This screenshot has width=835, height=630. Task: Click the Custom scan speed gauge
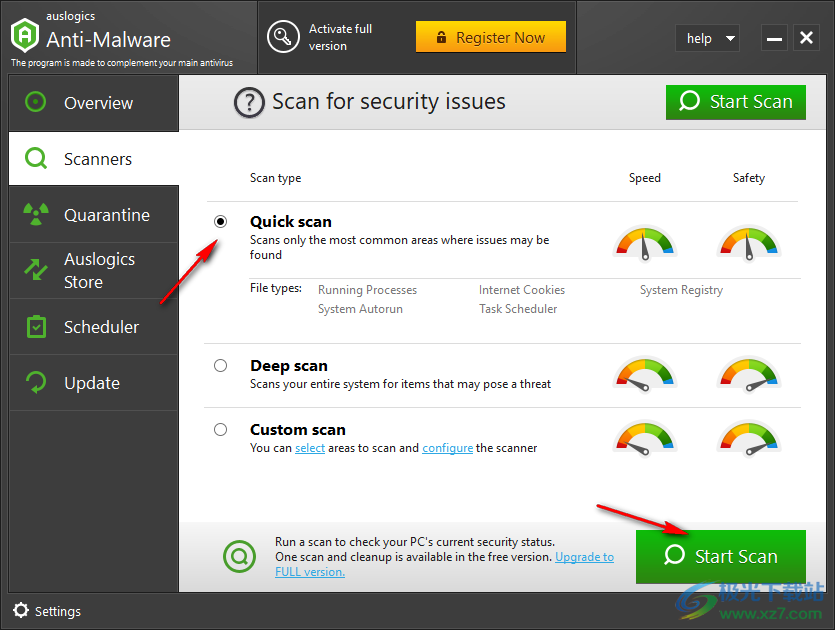[645, 439]
